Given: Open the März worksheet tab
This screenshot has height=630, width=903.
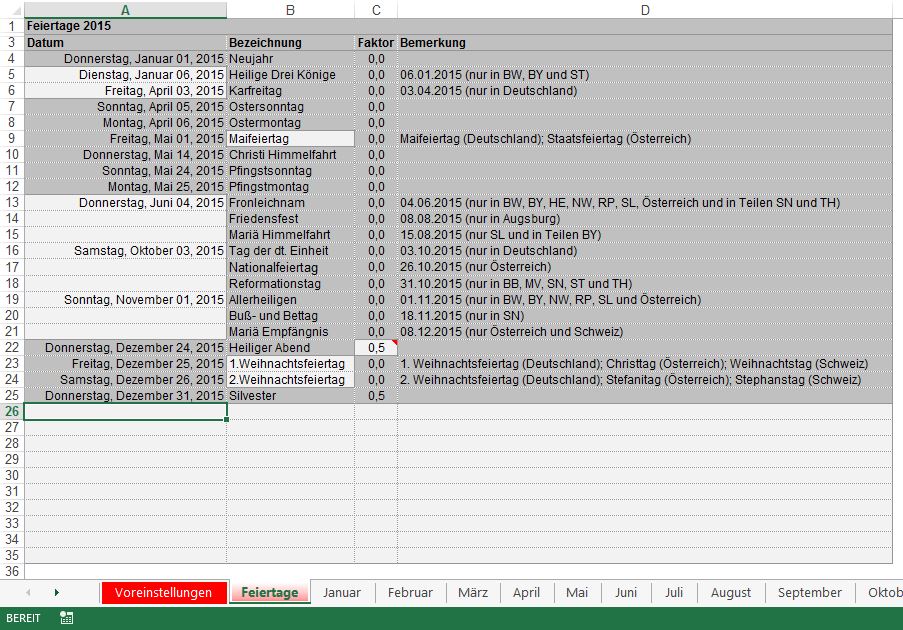Looking at the screenshot, I should coord(473,592).
